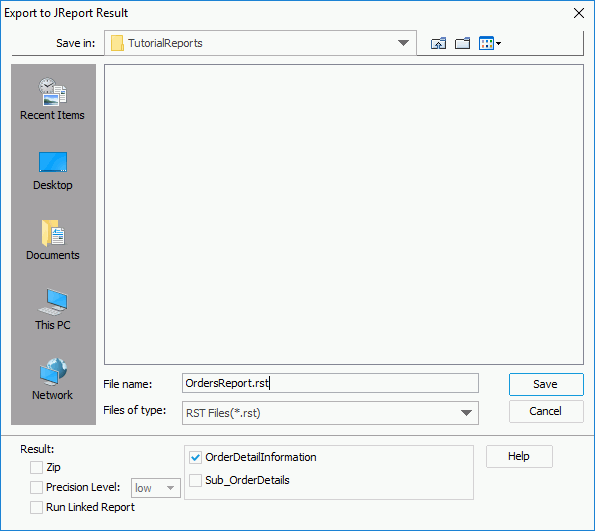Open the Documents location

pos(53,240)
